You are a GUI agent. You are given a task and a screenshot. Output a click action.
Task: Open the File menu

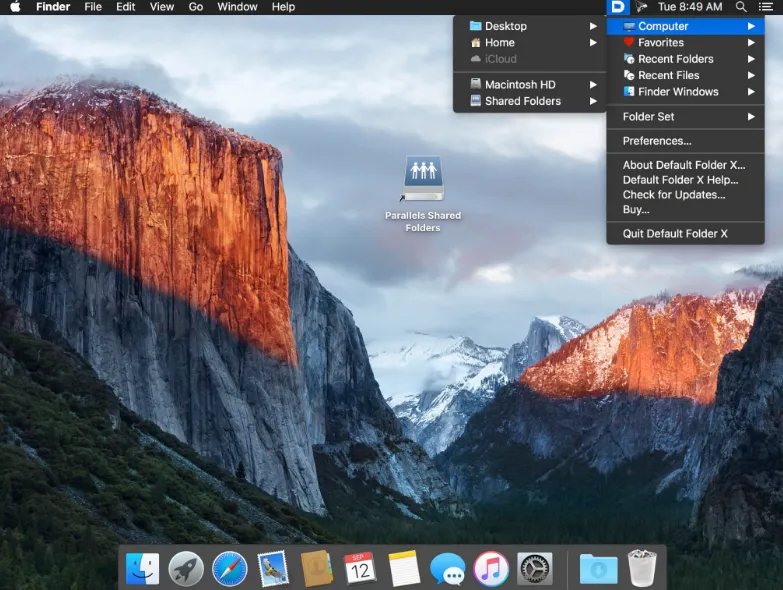tap(93, 7)
